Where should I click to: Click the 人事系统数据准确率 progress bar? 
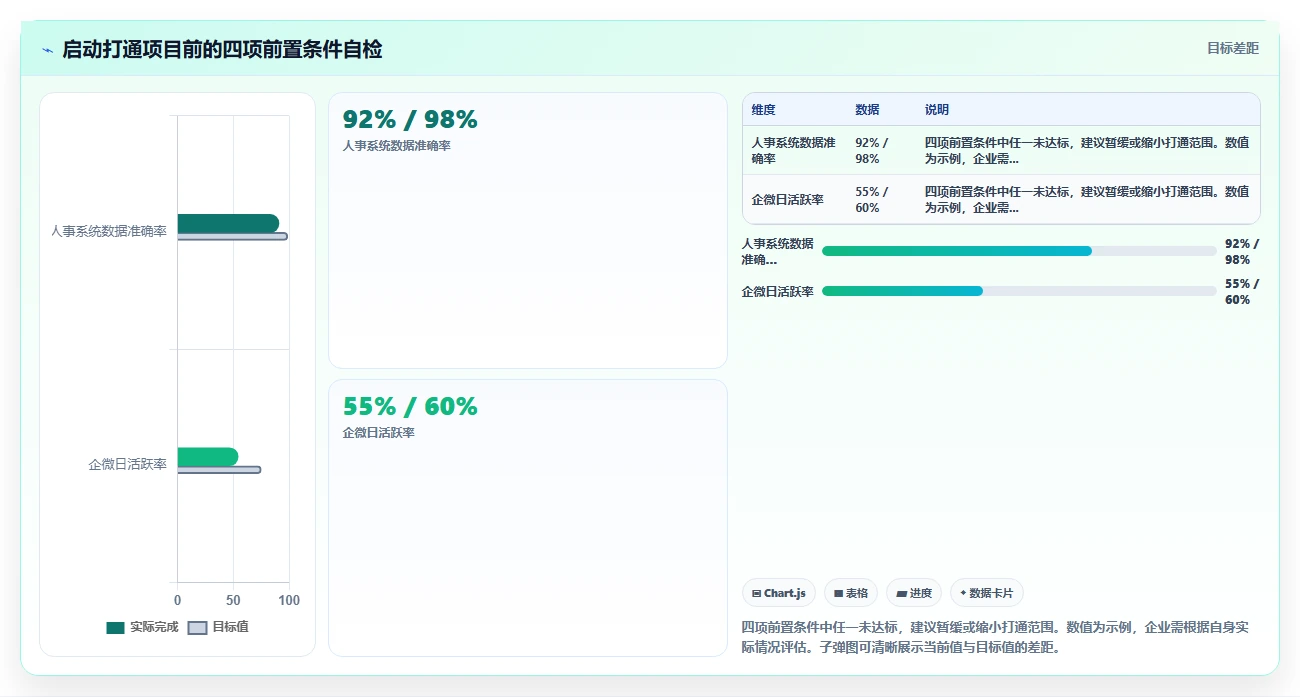(1018, 251)
